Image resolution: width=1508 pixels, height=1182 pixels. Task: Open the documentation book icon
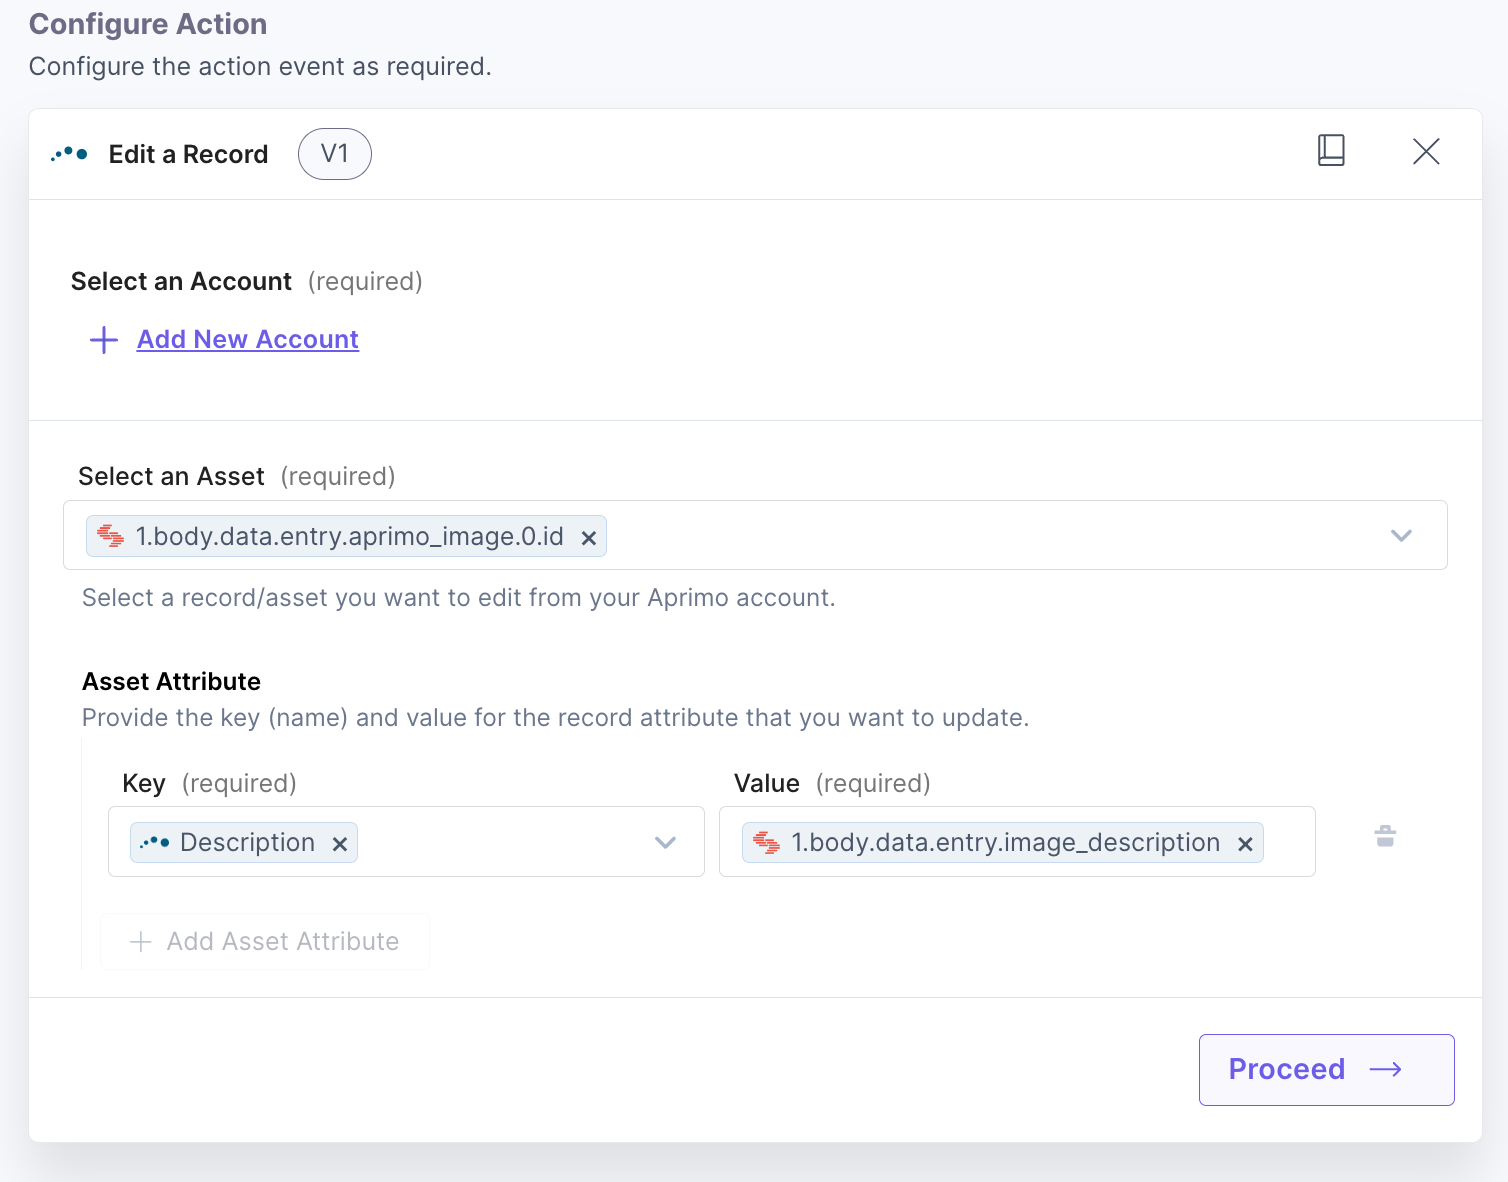[x=1331, y=151]
